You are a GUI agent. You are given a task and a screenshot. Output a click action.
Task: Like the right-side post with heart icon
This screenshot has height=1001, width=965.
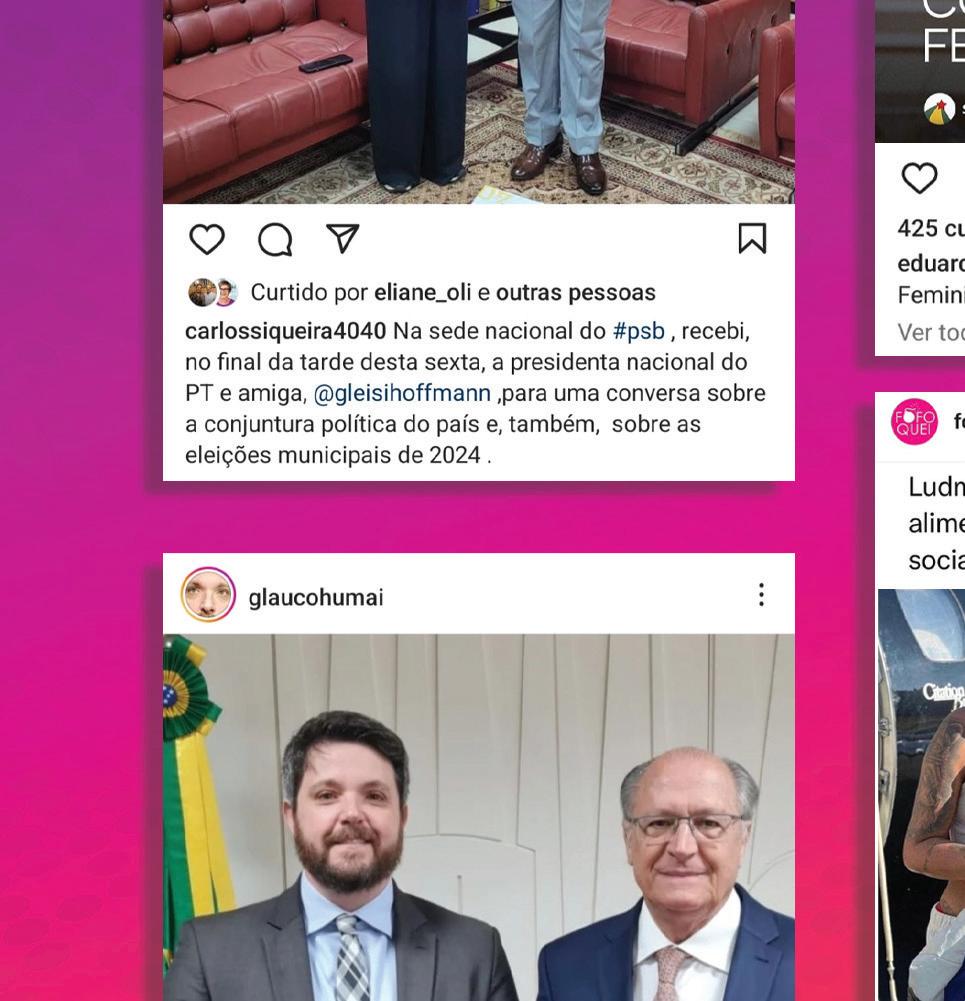click(x=919, y=177)
